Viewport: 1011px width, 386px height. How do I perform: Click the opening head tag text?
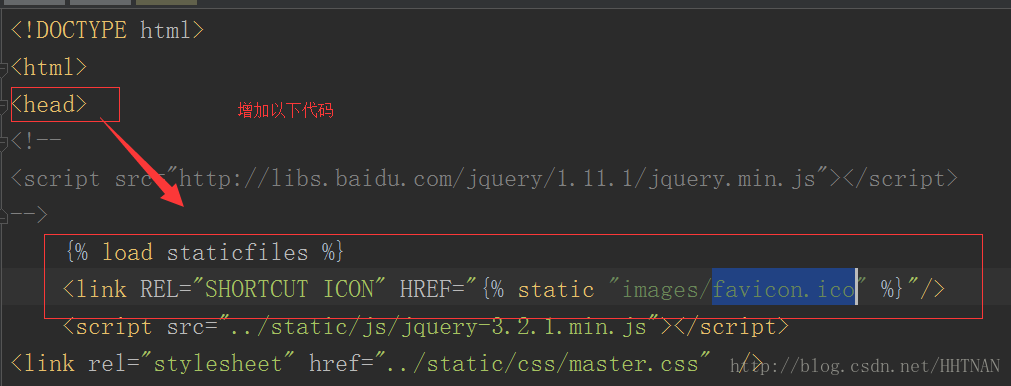tap(49, 104)
